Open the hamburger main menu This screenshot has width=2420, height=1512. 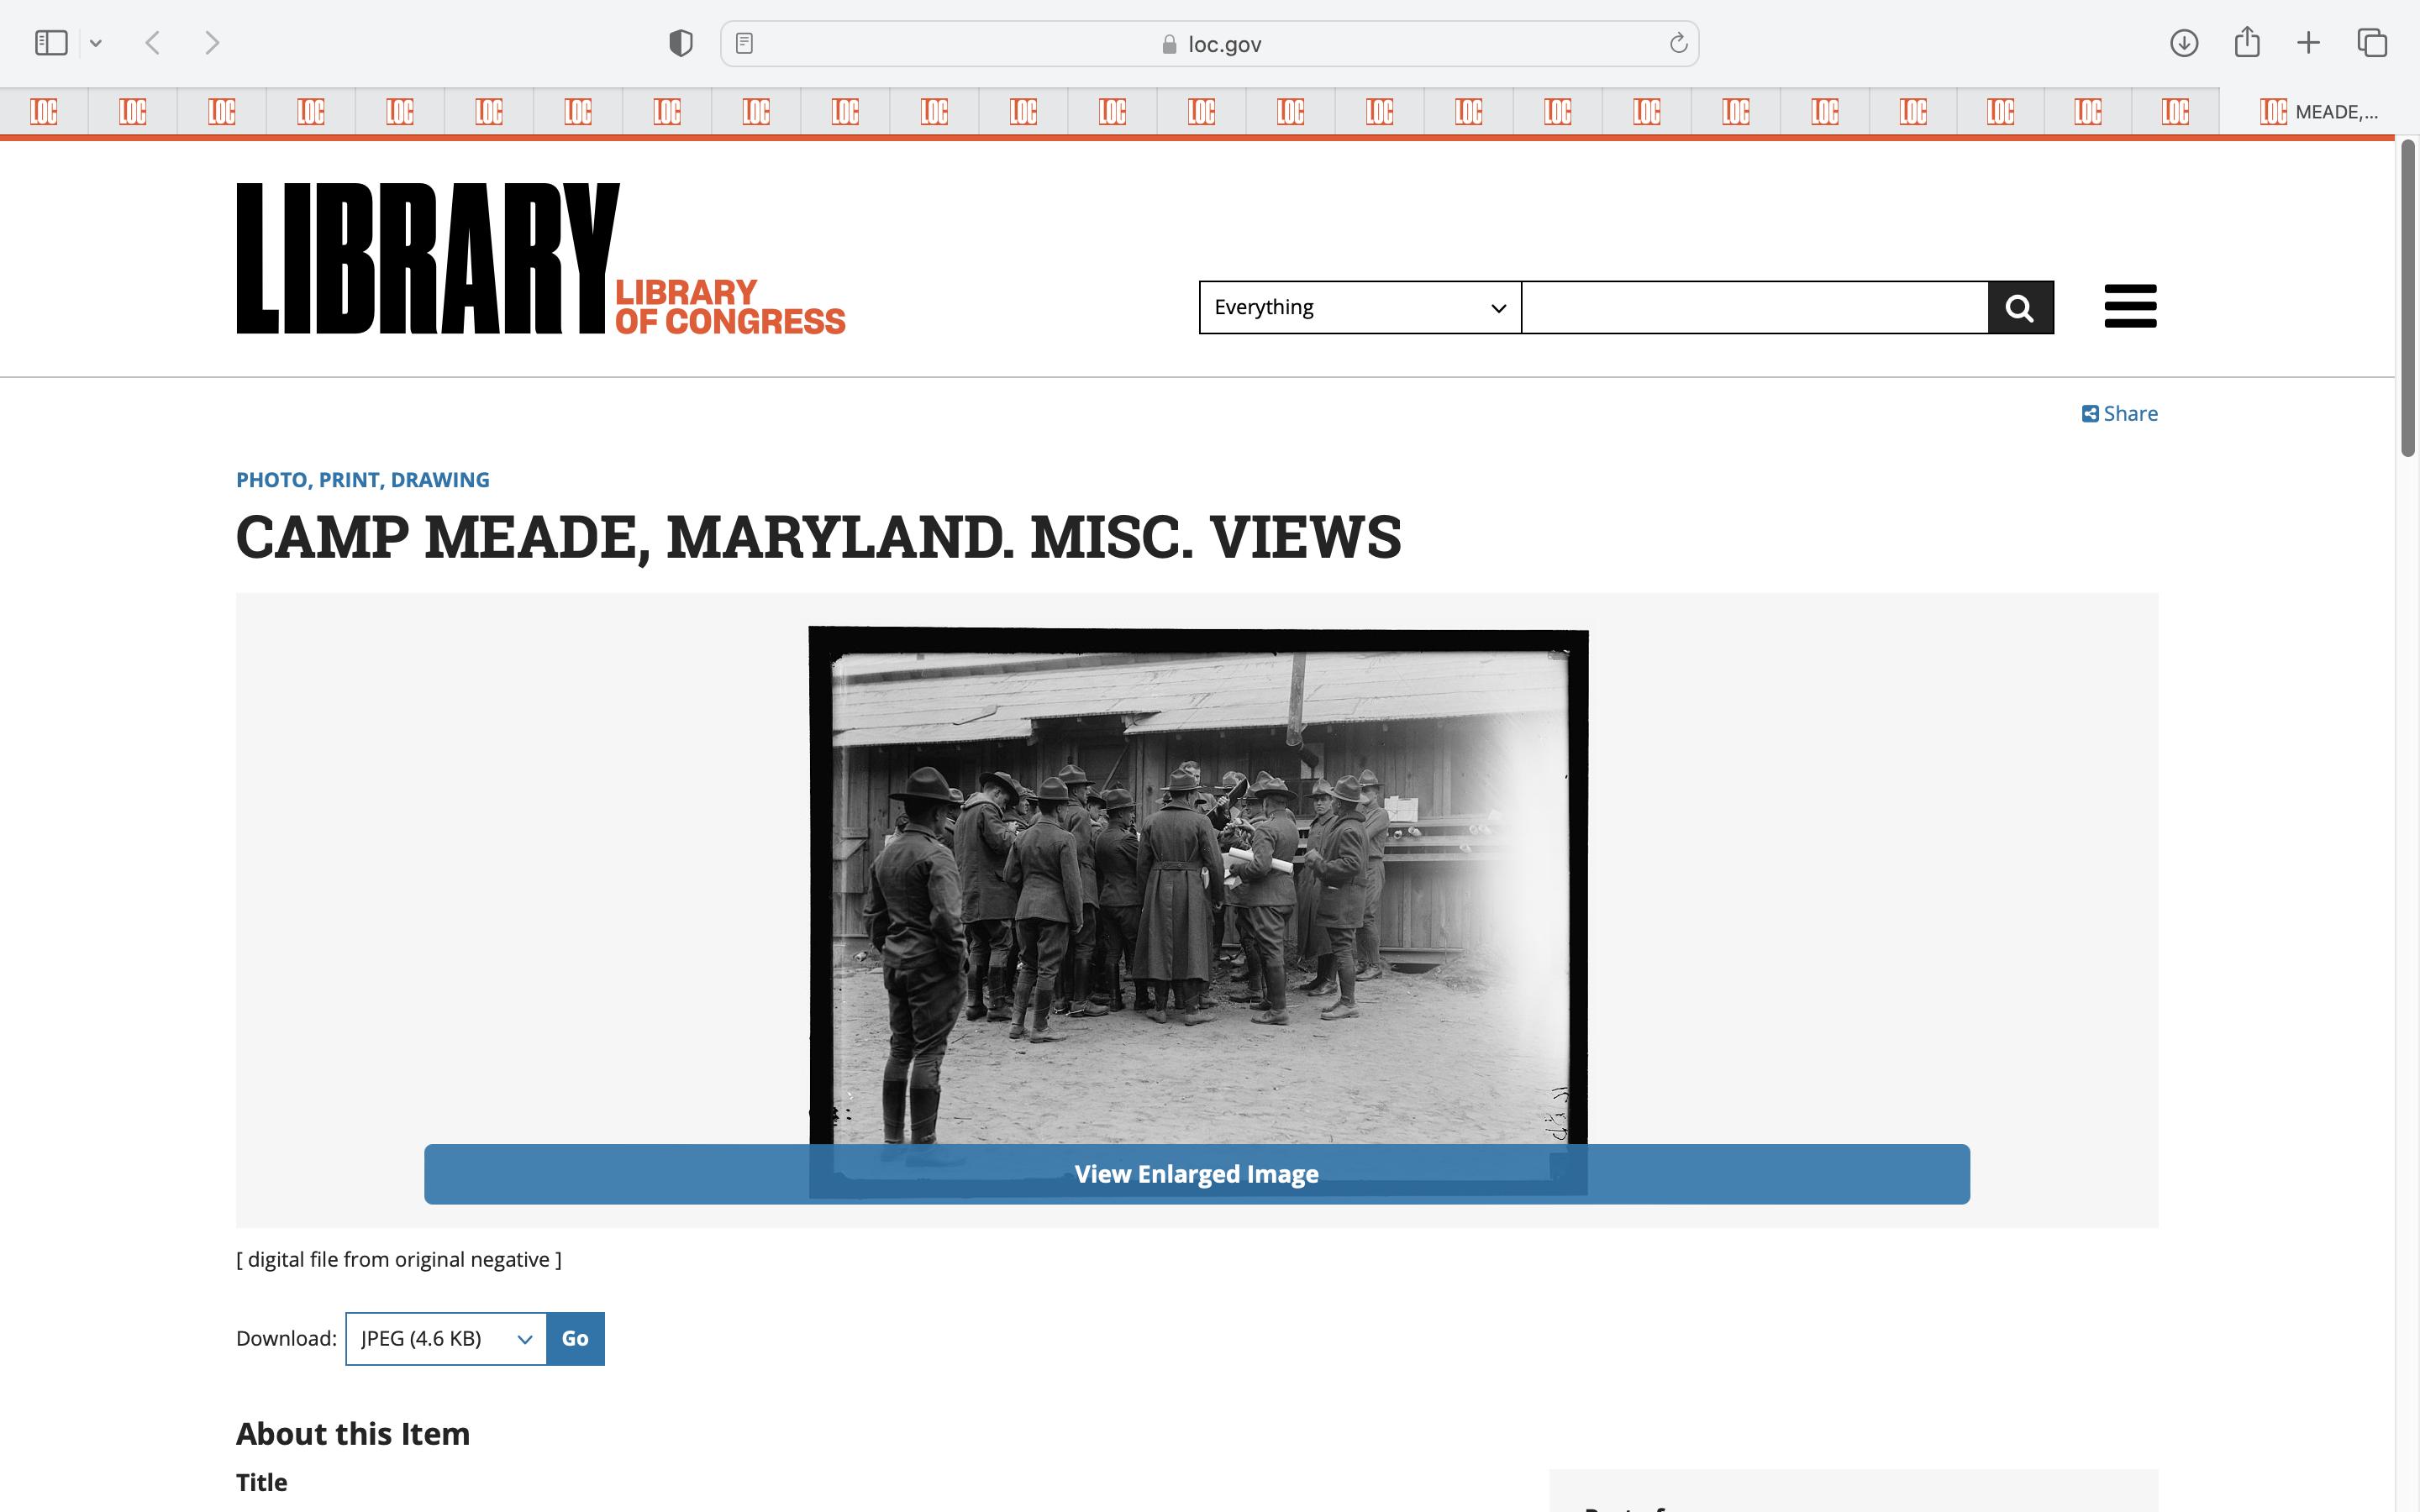click(x=2130, y=306)
